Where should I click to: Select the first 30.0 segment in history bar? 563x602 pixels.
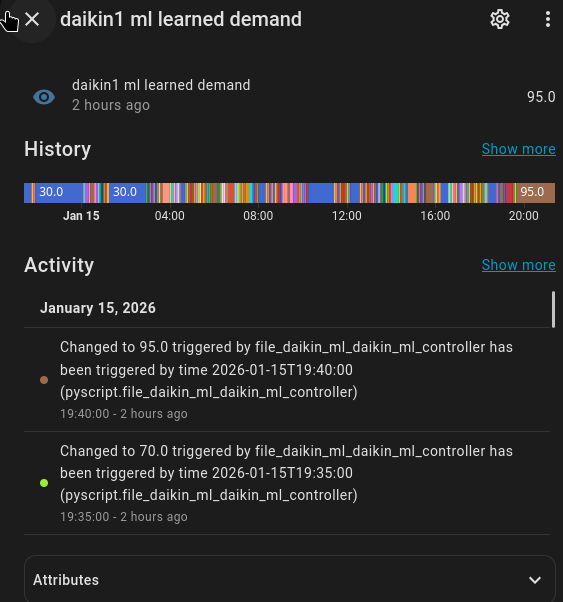(x=58, y=192)
